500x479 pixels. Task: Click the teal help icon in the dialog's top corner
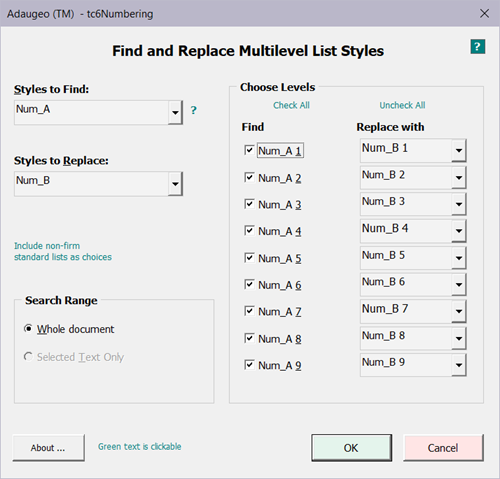478,46
